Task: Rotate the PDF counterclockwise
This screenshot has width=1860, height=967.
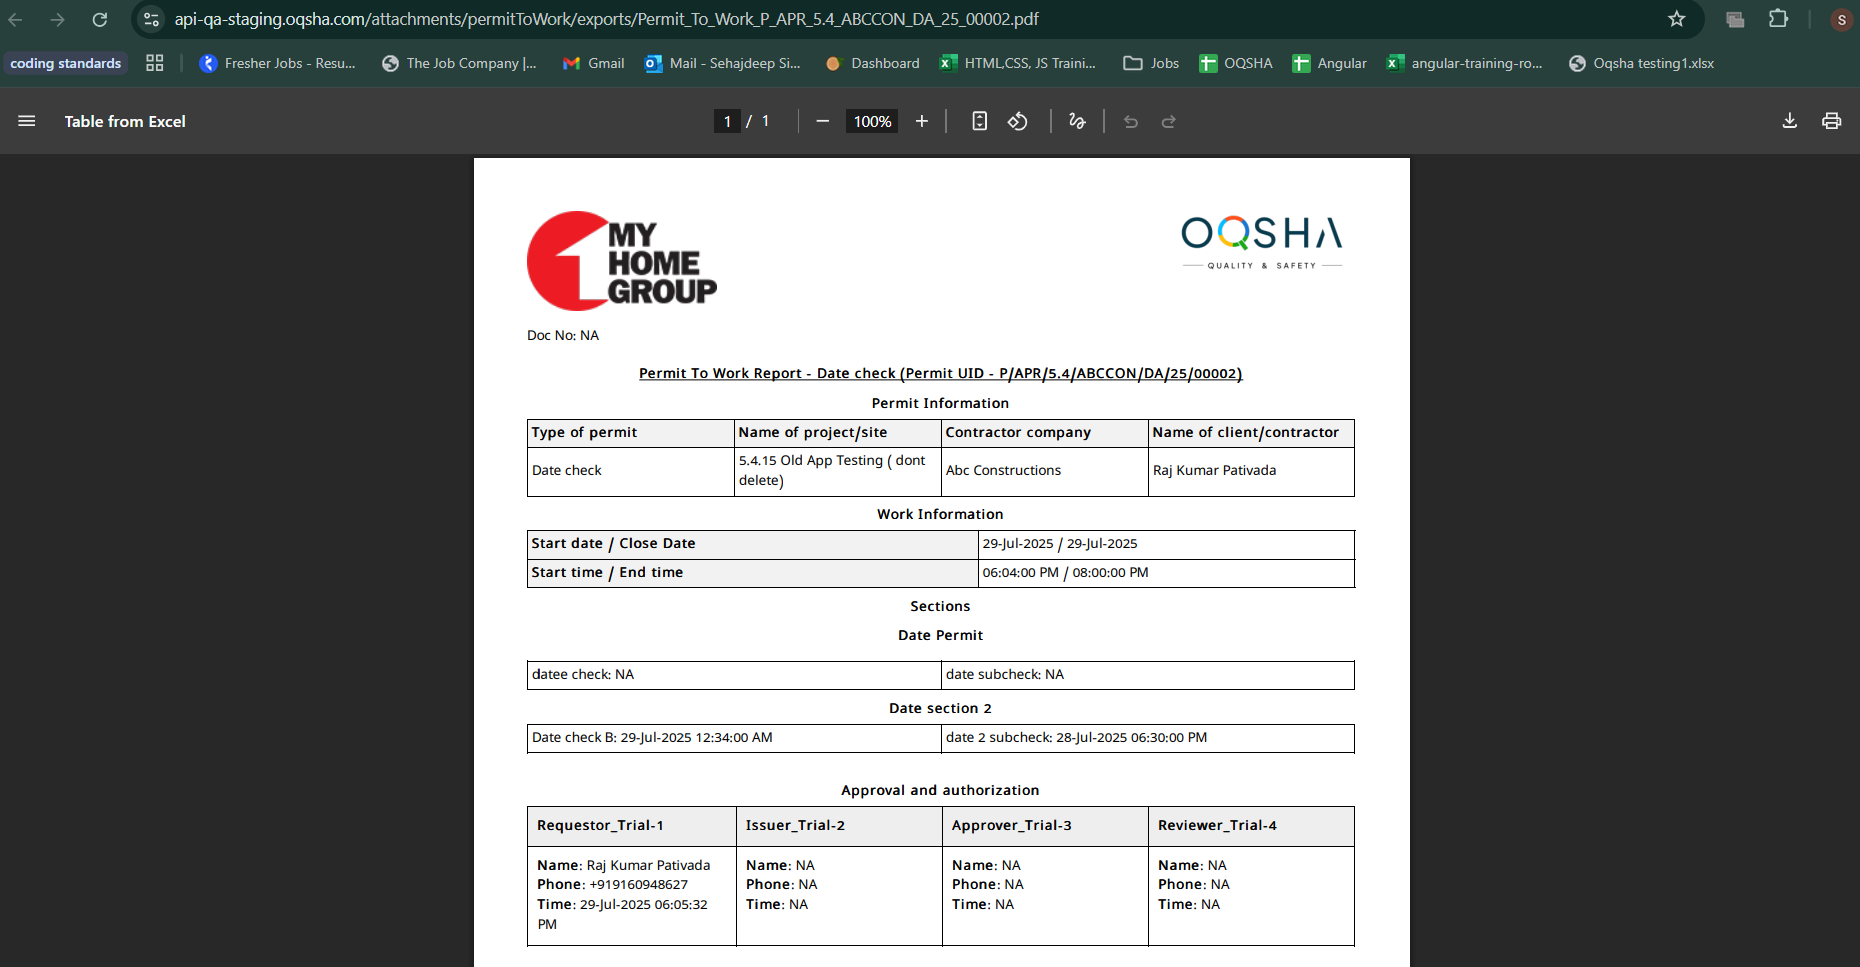Action: [1018, 121]
